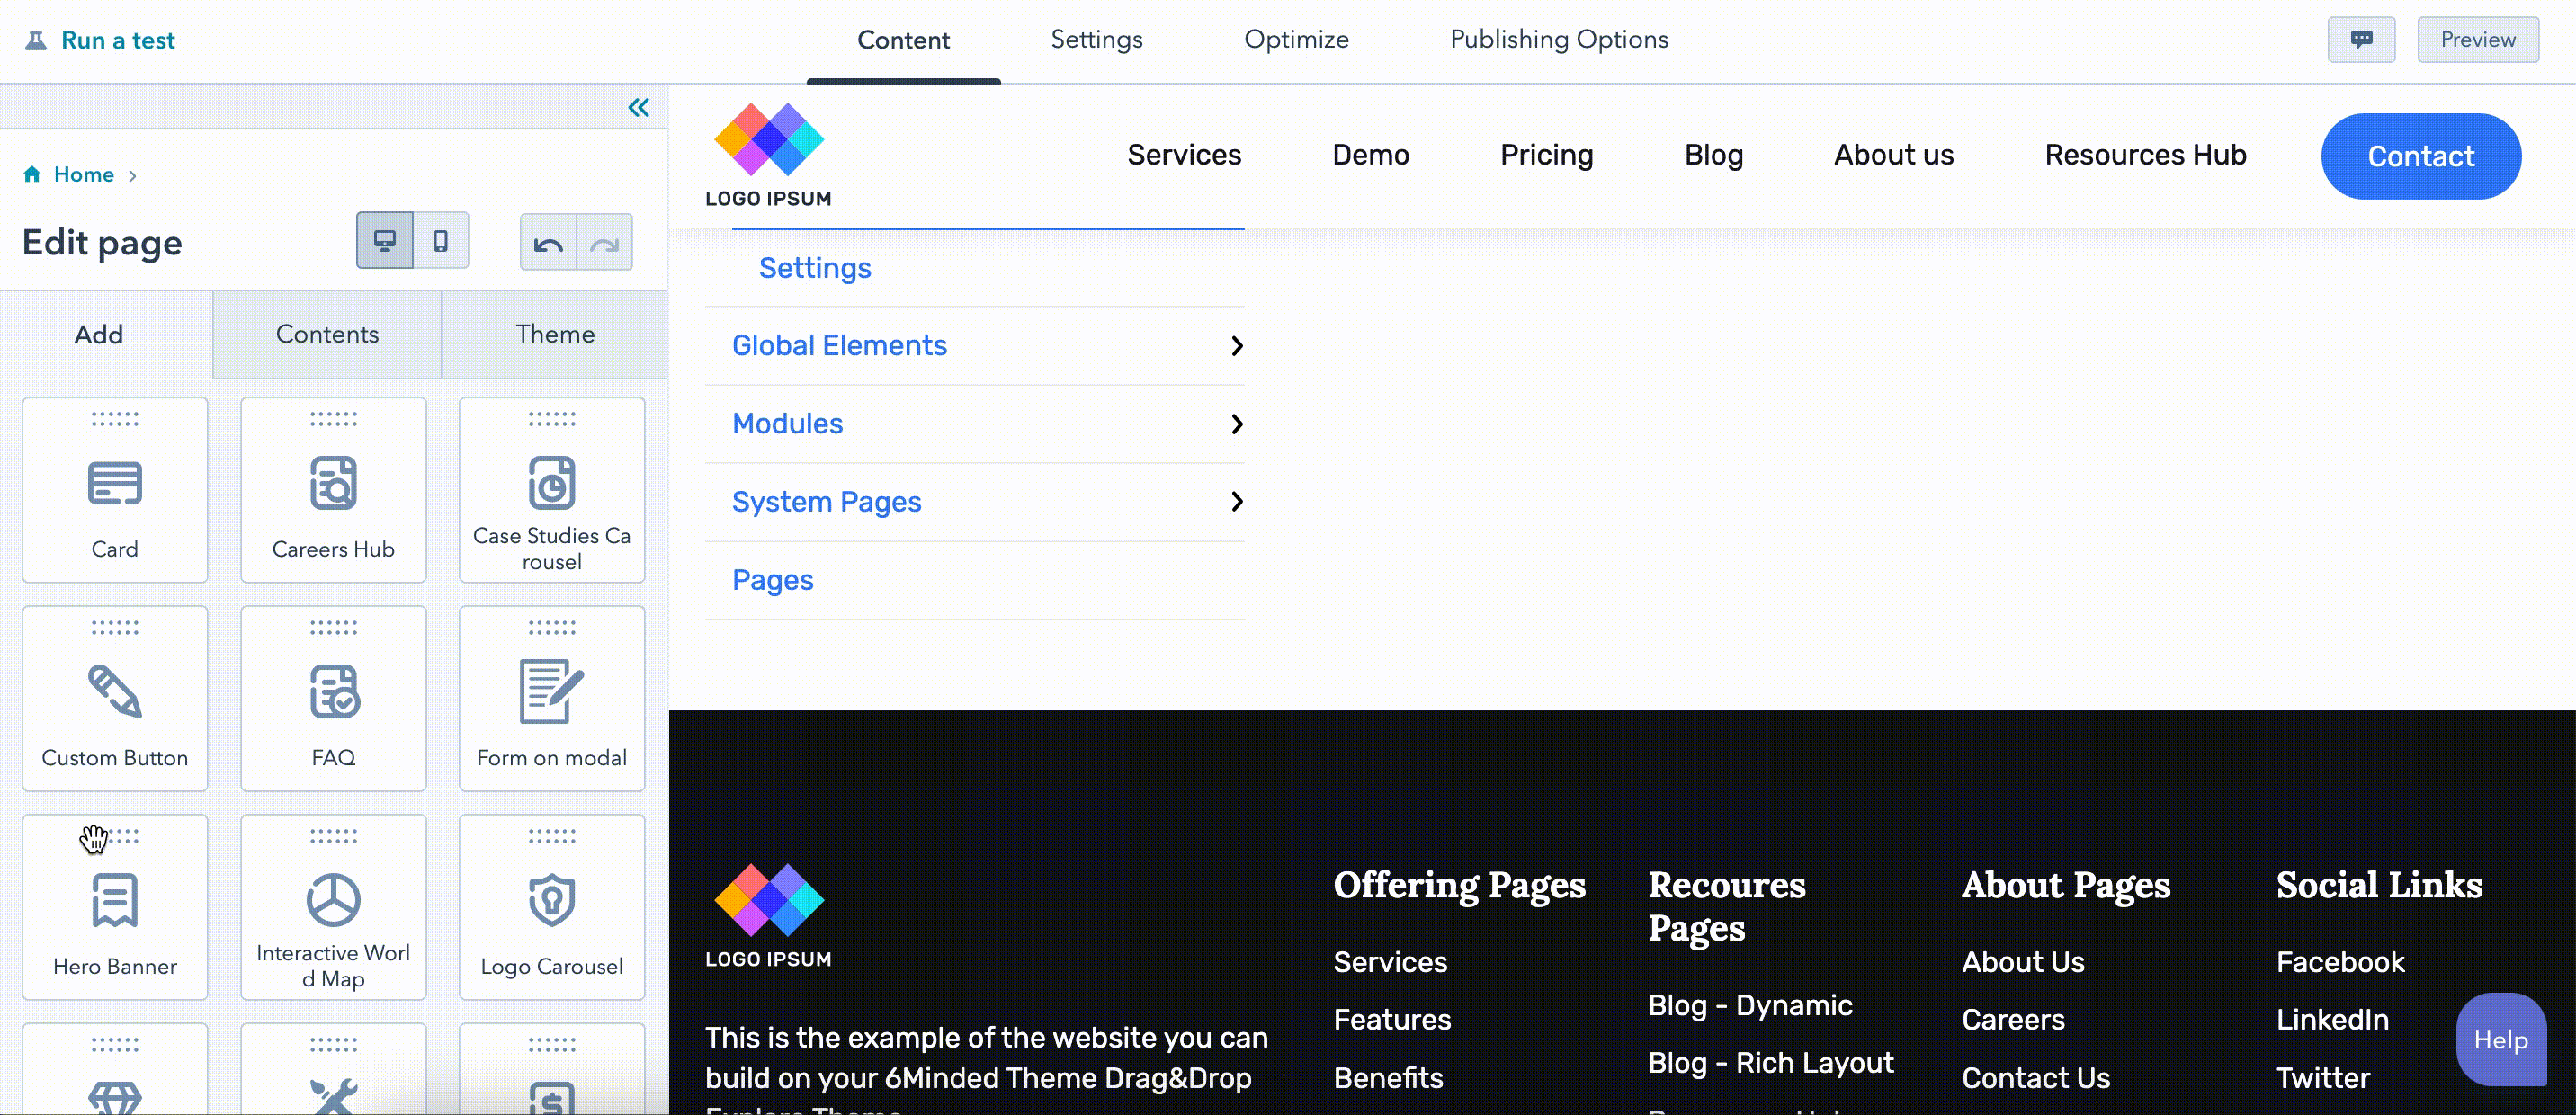Open the comments chat icon
This screenshot has height=1115, width=2576.
(2361, 40)
